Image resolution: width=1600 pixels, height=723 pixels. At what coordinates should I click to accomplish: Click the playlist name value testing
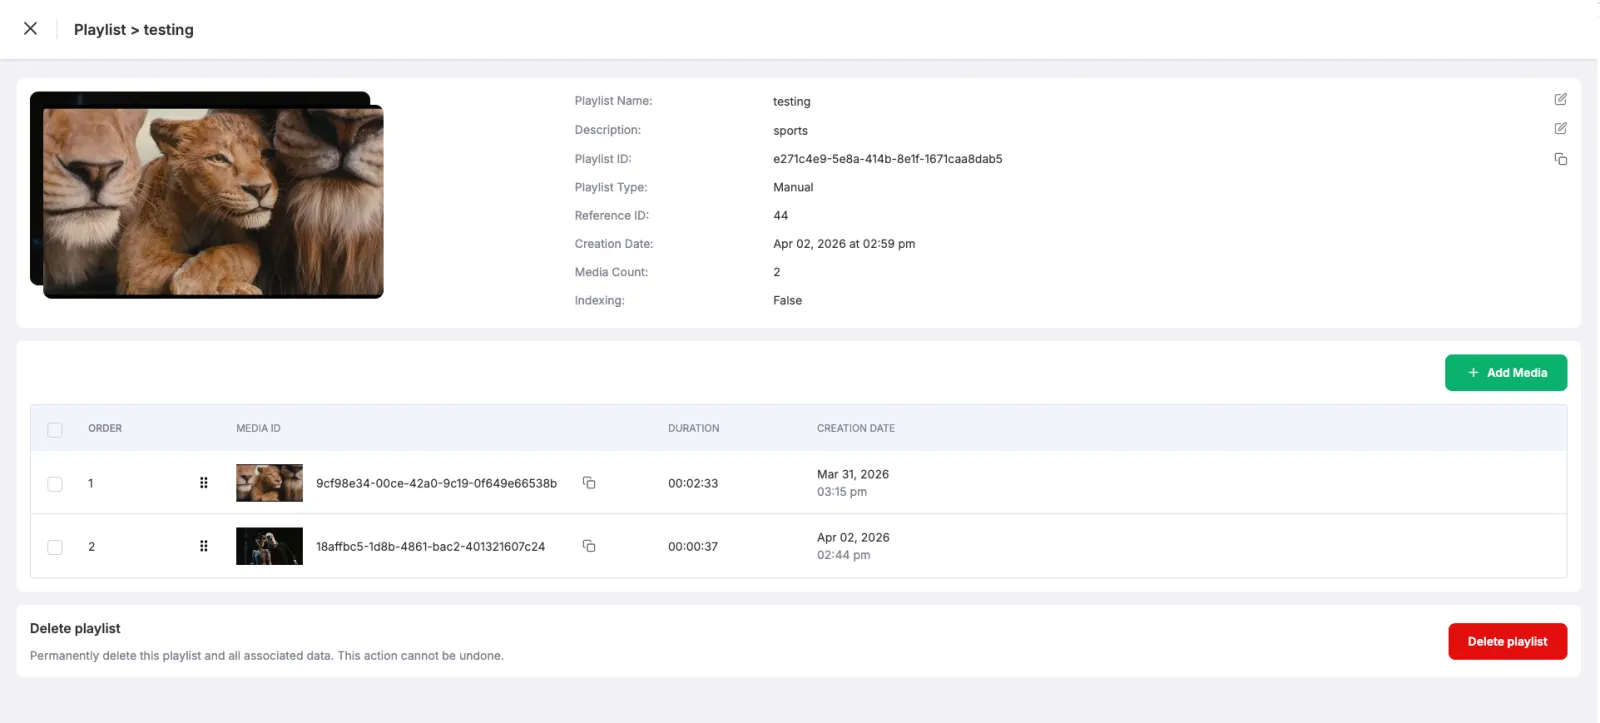coord(791,101)
